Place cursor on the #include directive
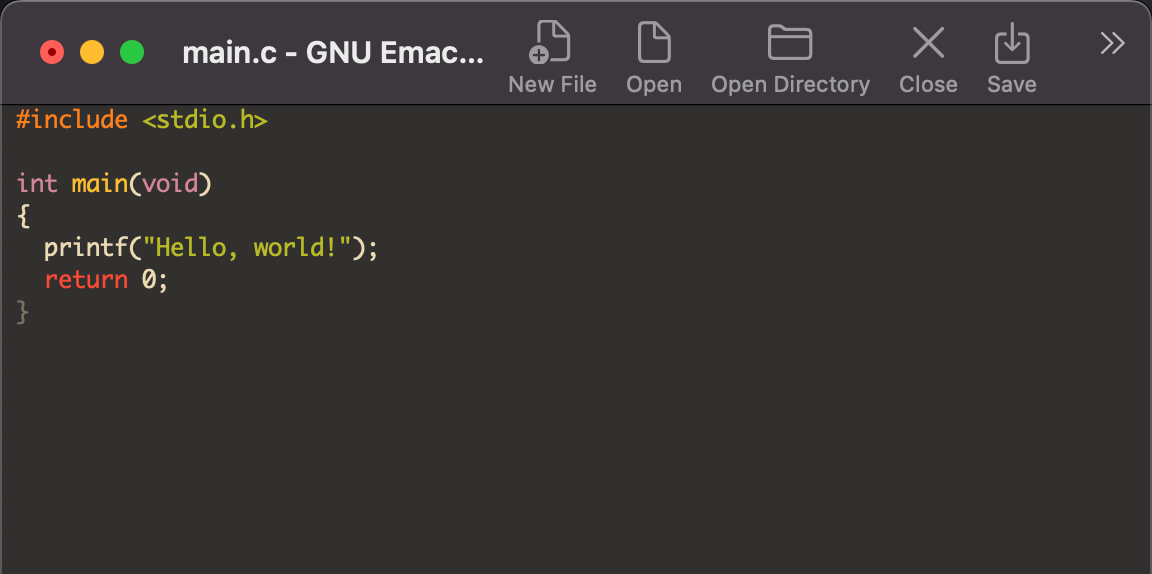The image size is (1152, 574). pos(72,121)
